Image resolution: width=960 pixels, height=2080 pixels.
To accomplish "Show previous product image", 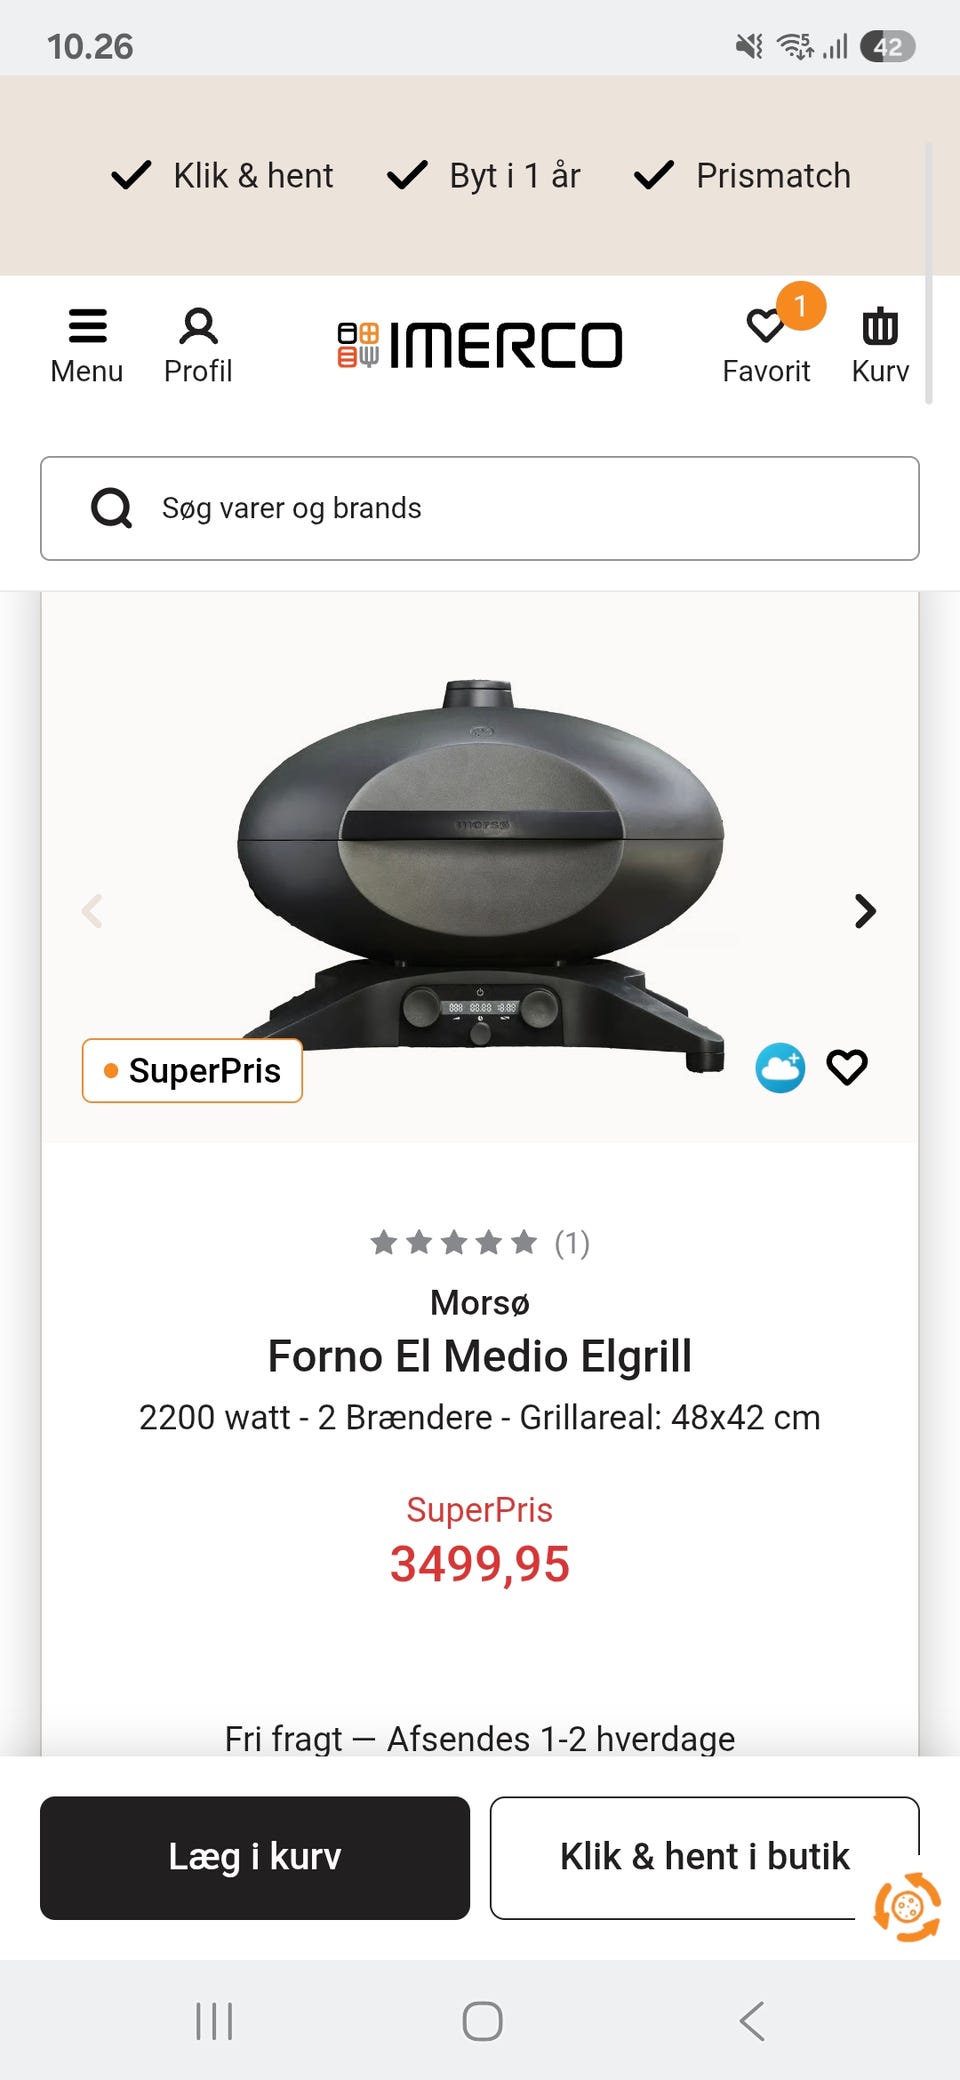I will click(x=92, y=911).
